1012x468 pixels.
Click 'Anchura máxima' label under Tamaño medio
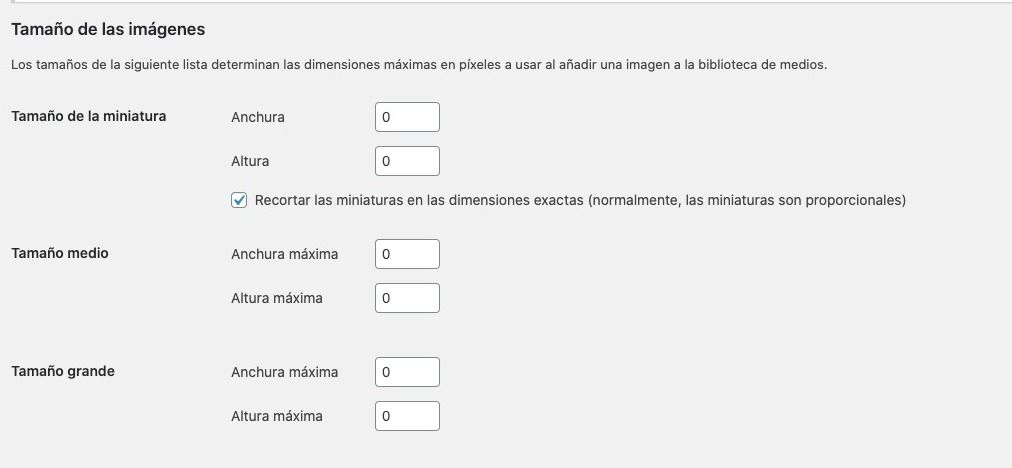click(x=285, y=254)
